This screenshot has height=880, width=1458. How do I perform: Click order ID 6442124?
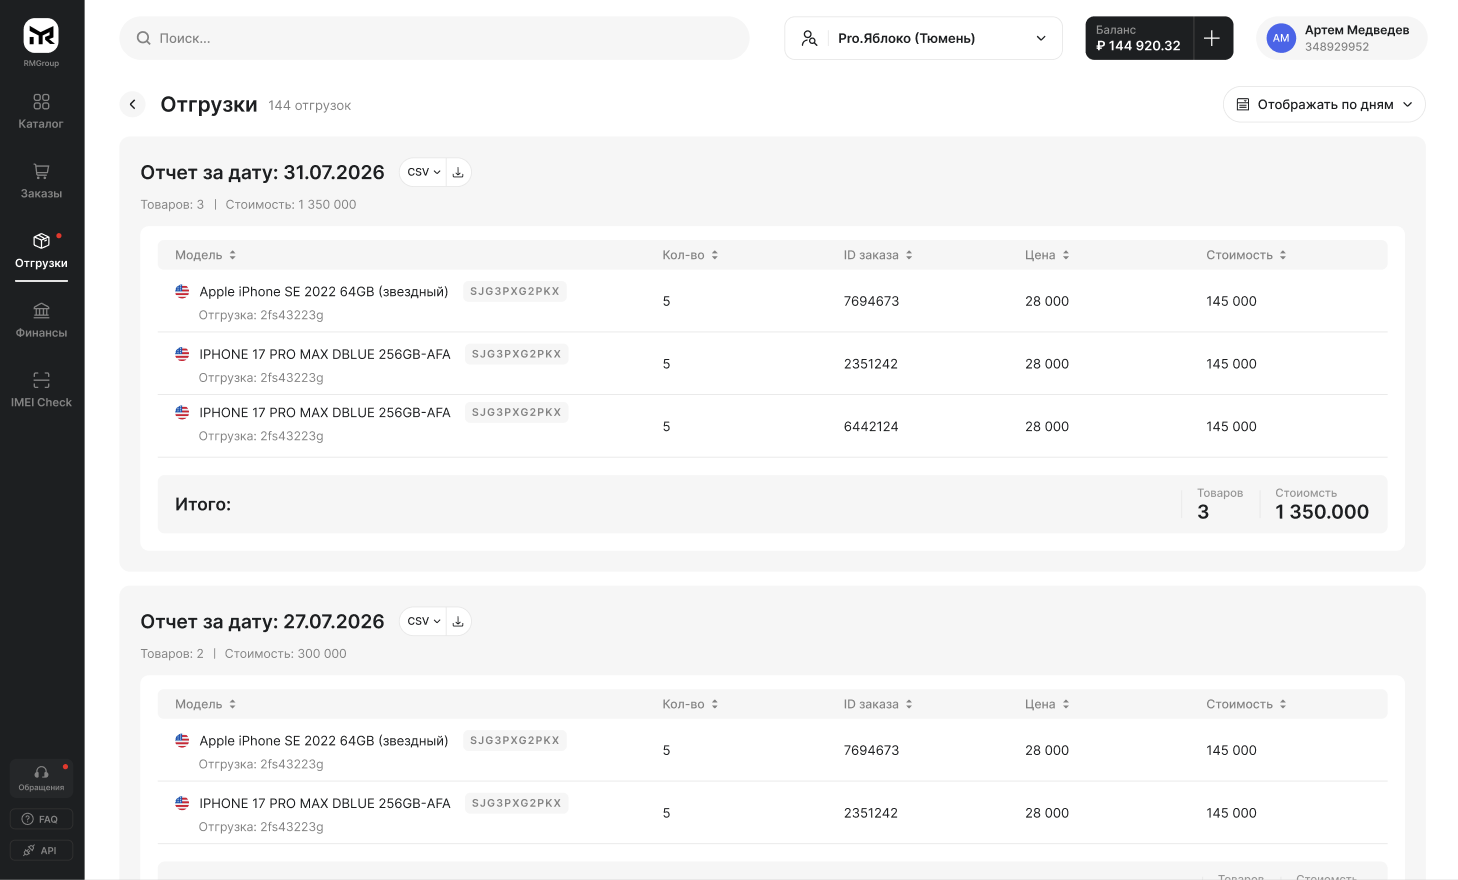click(871, 426)
